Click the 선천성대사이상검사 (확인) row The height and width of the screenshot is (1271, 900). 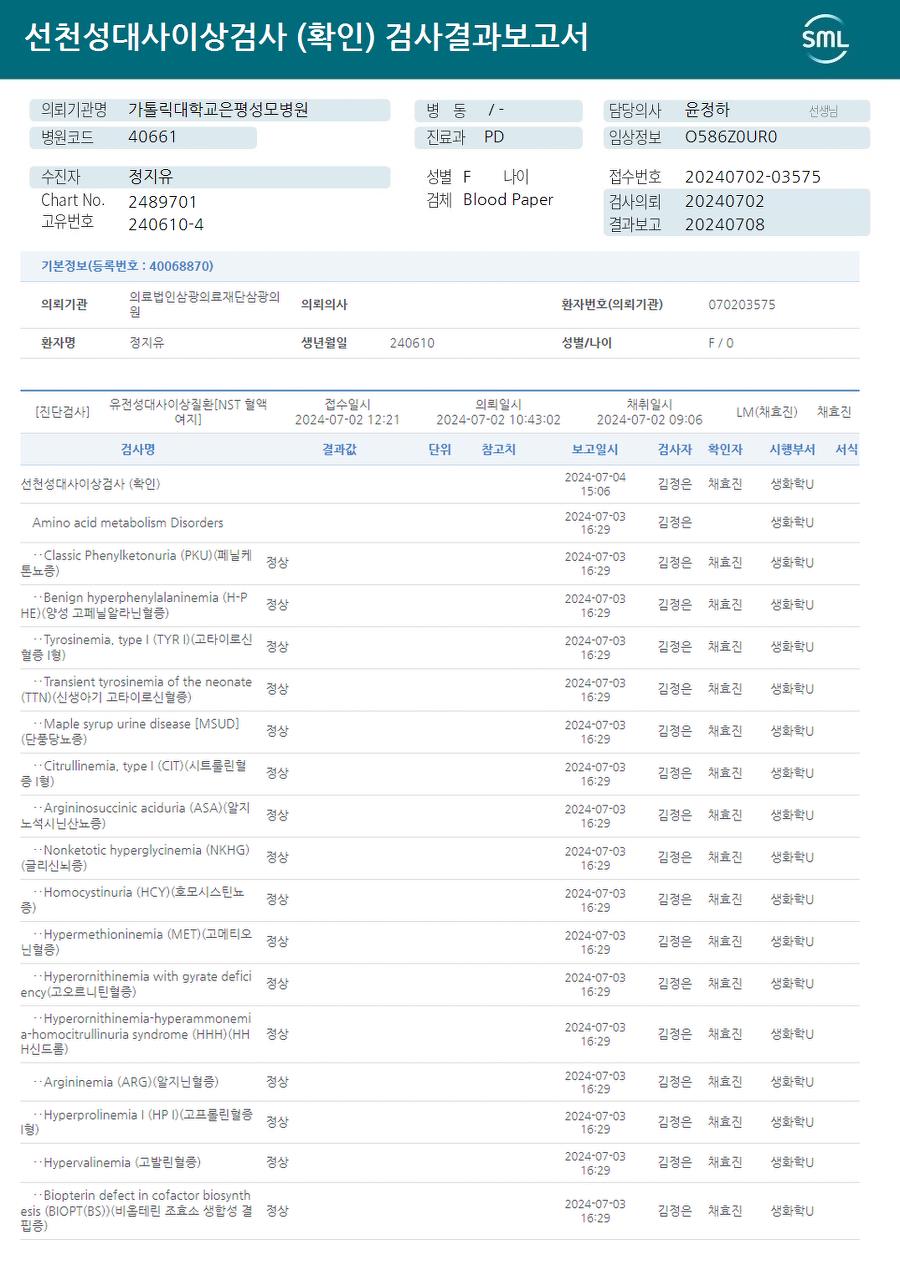pyautogui.click(x=439, y=484)
